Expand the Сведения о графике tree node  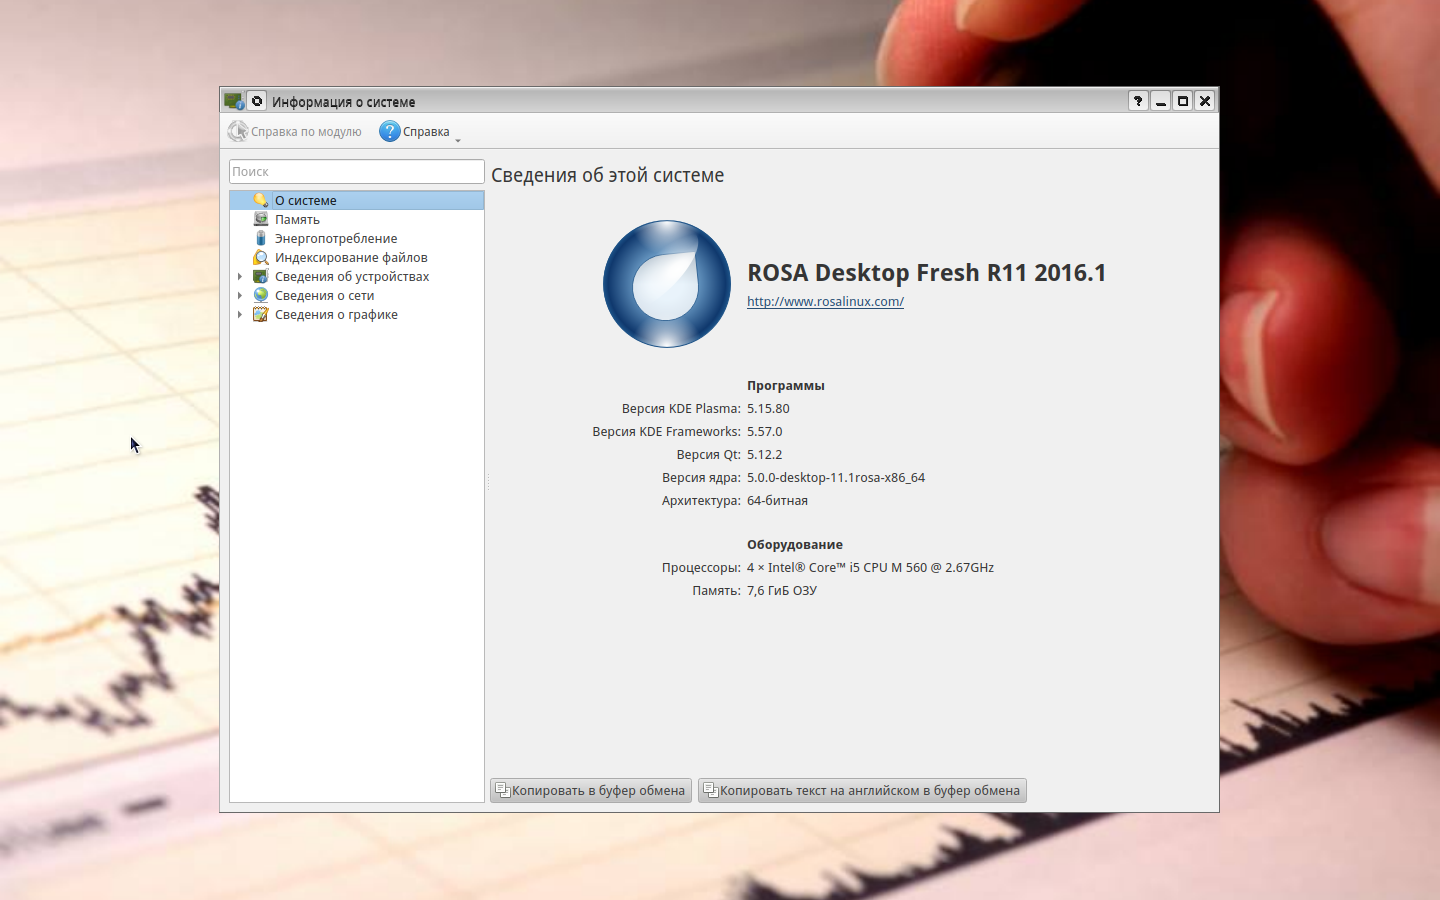click(x=240, y=315)
